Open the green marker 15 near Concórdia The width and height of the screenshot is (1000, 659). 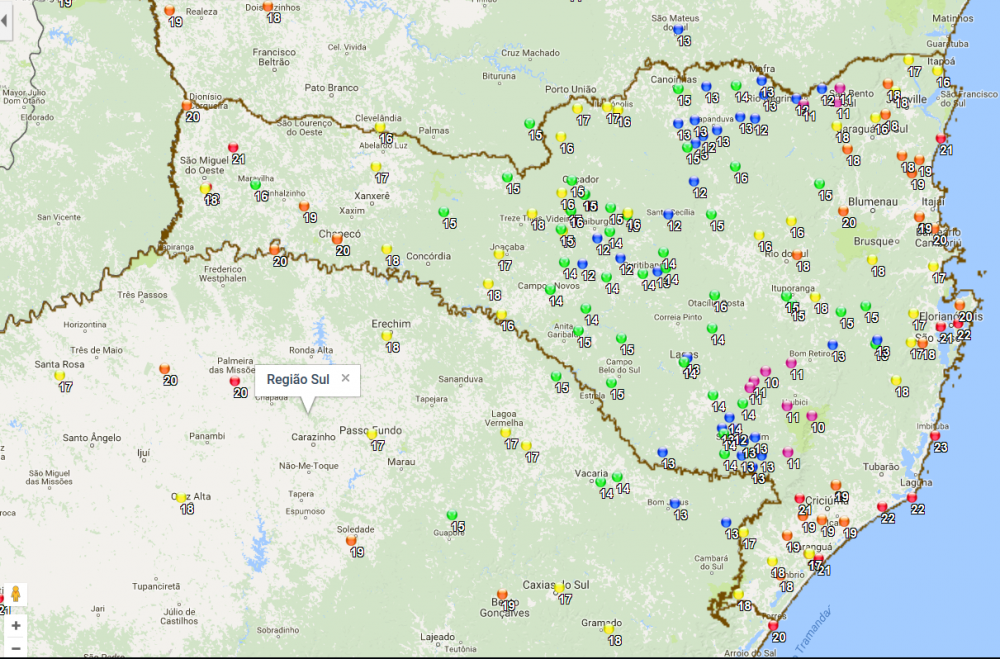444,212
